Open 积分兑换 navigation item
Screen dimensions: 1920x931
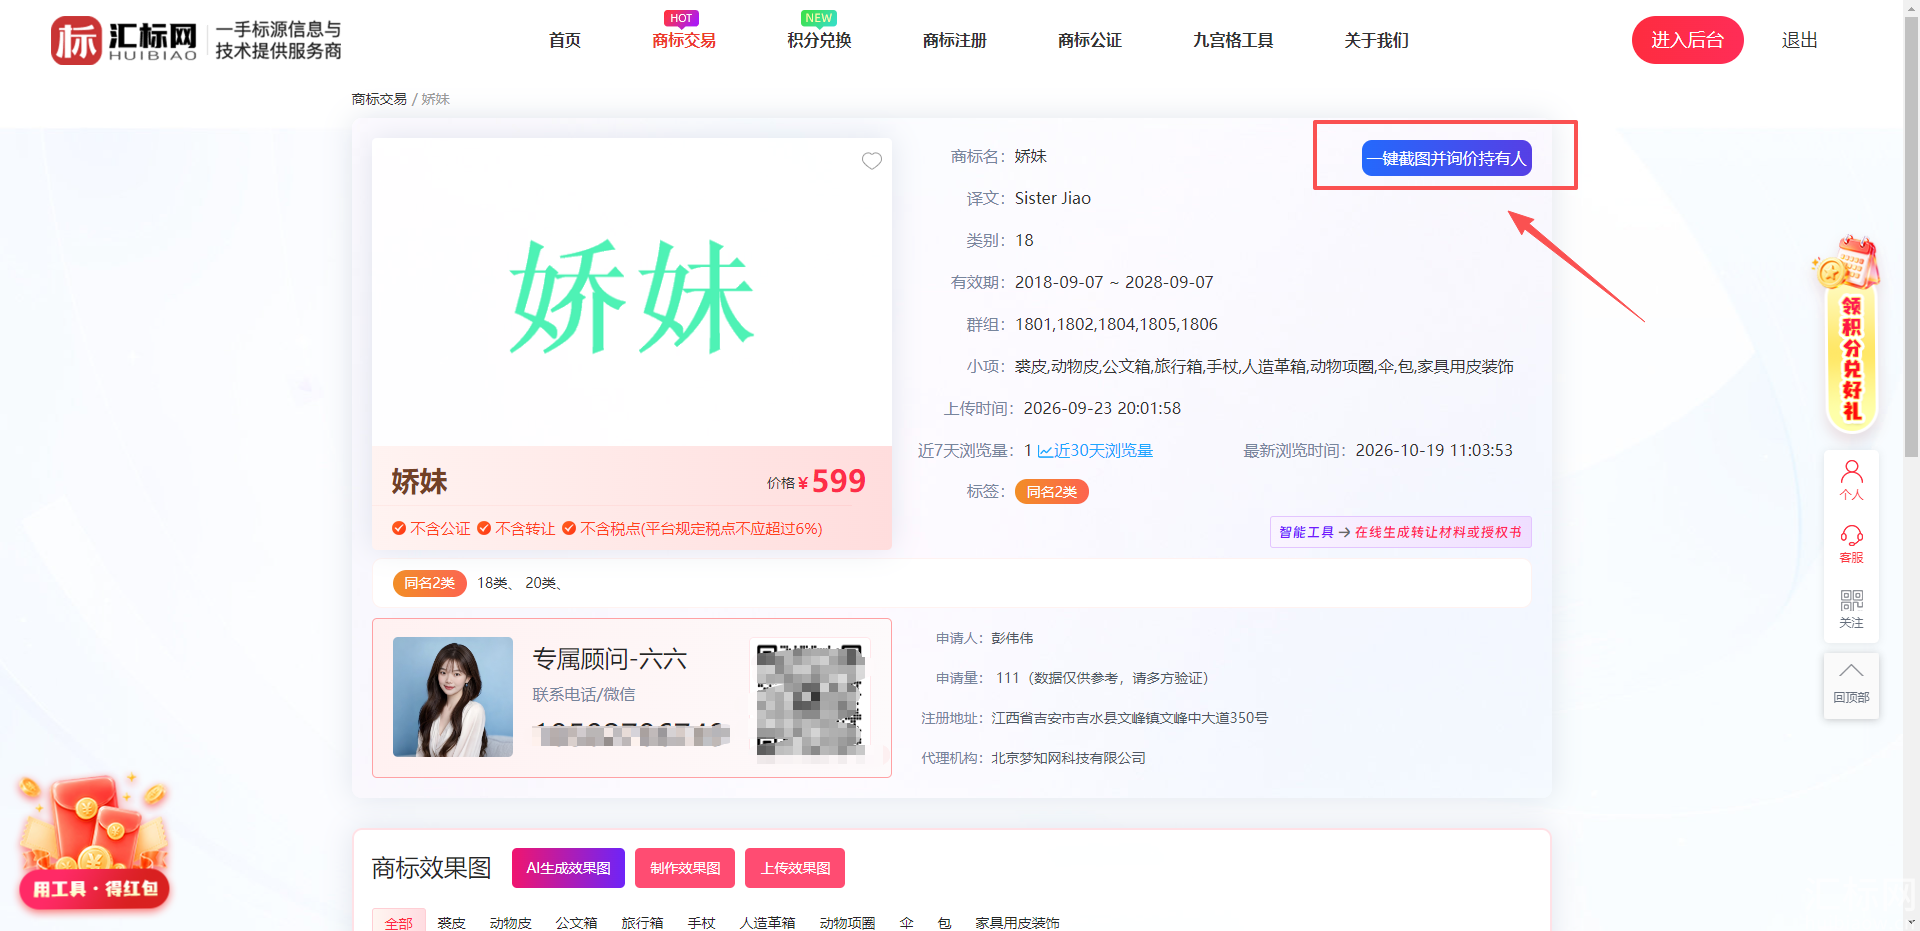click(819, 40)
